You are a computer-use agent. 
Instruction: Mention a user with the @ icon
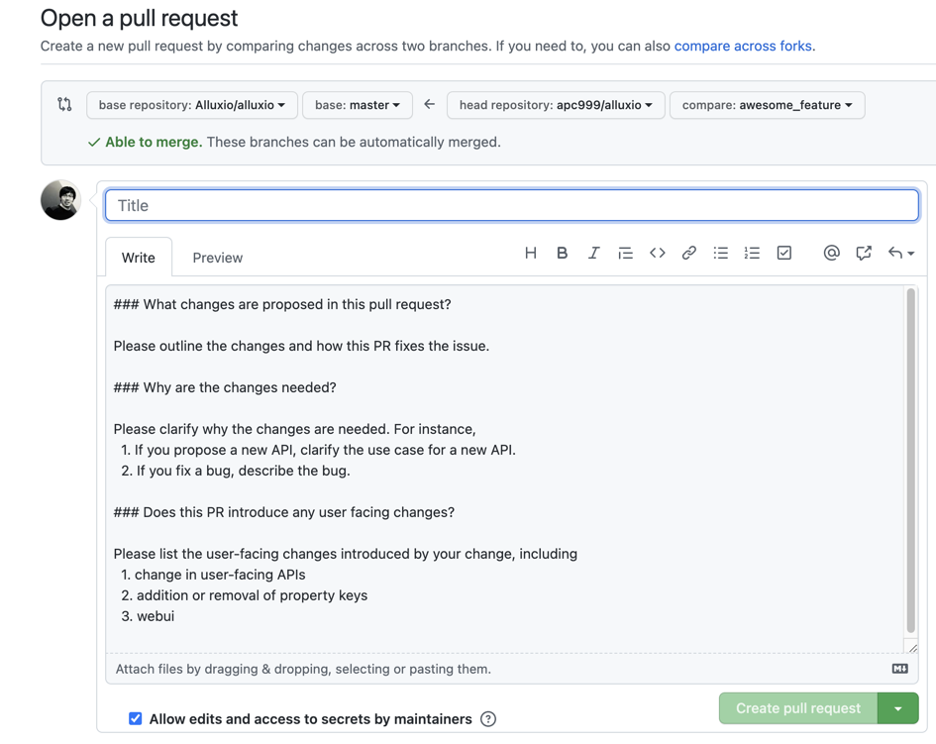point(832,253)
